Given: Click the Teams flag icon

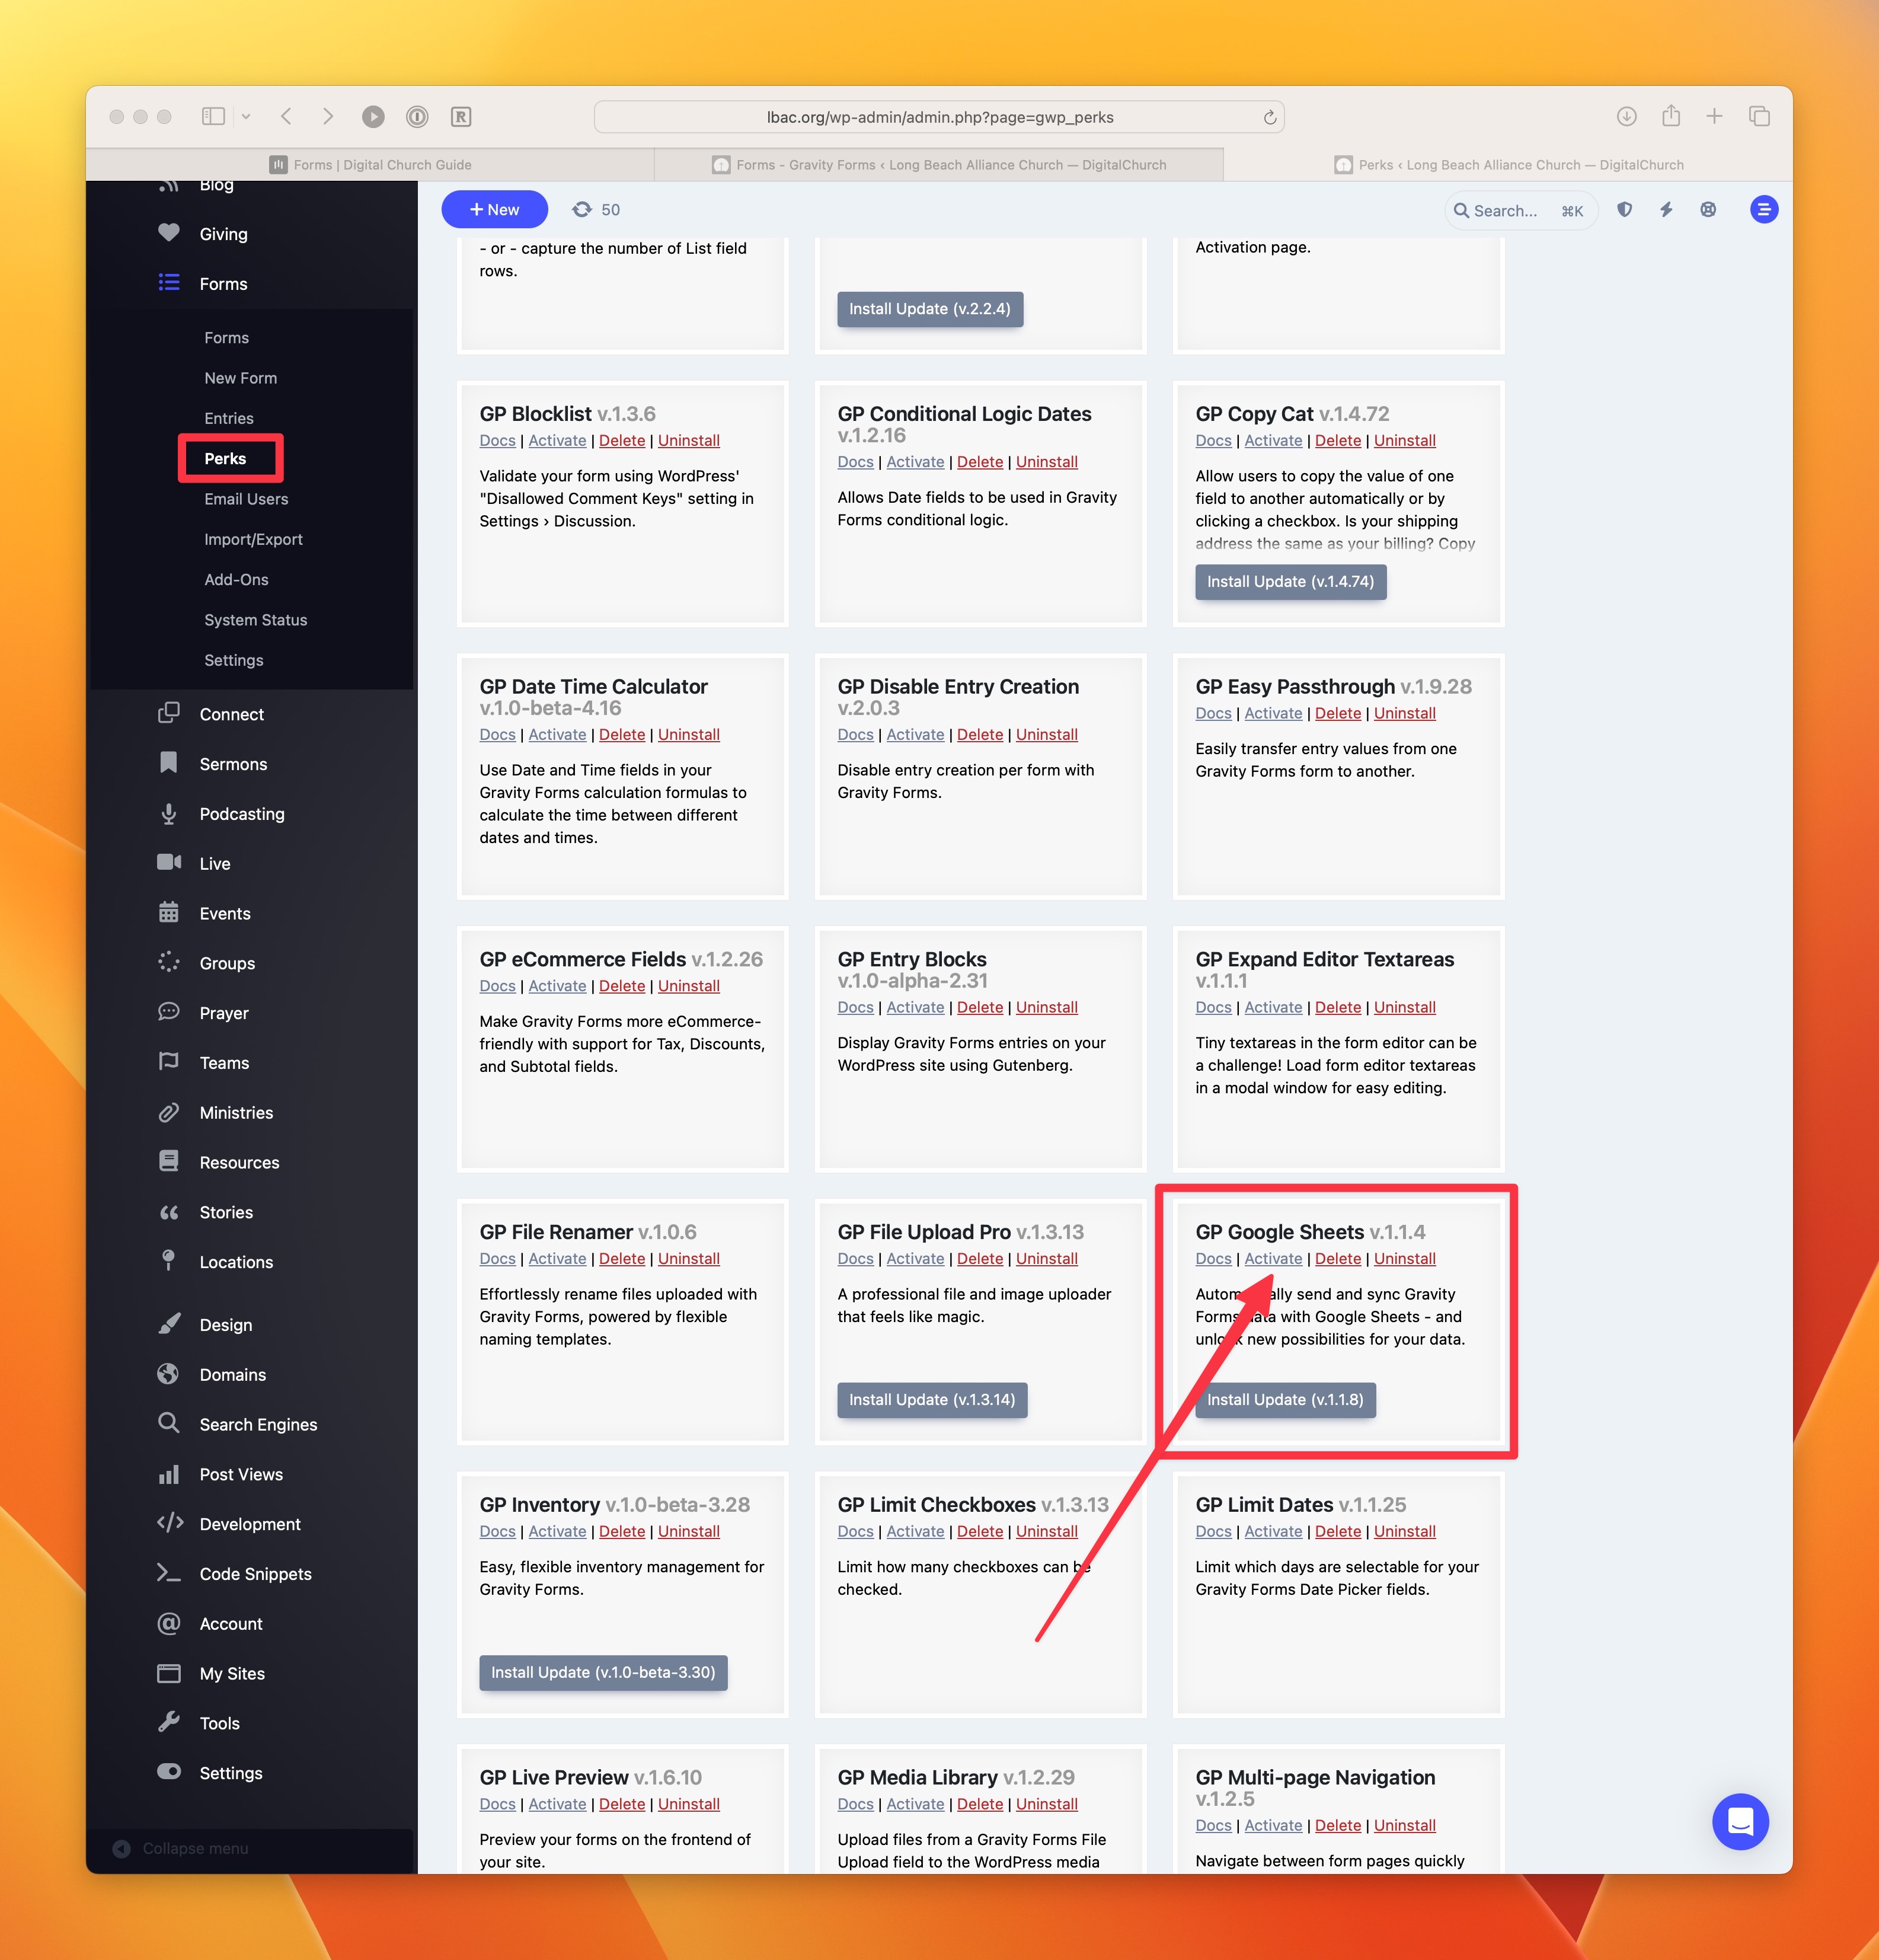Looking at the screenshot, I should point(169,1062).
